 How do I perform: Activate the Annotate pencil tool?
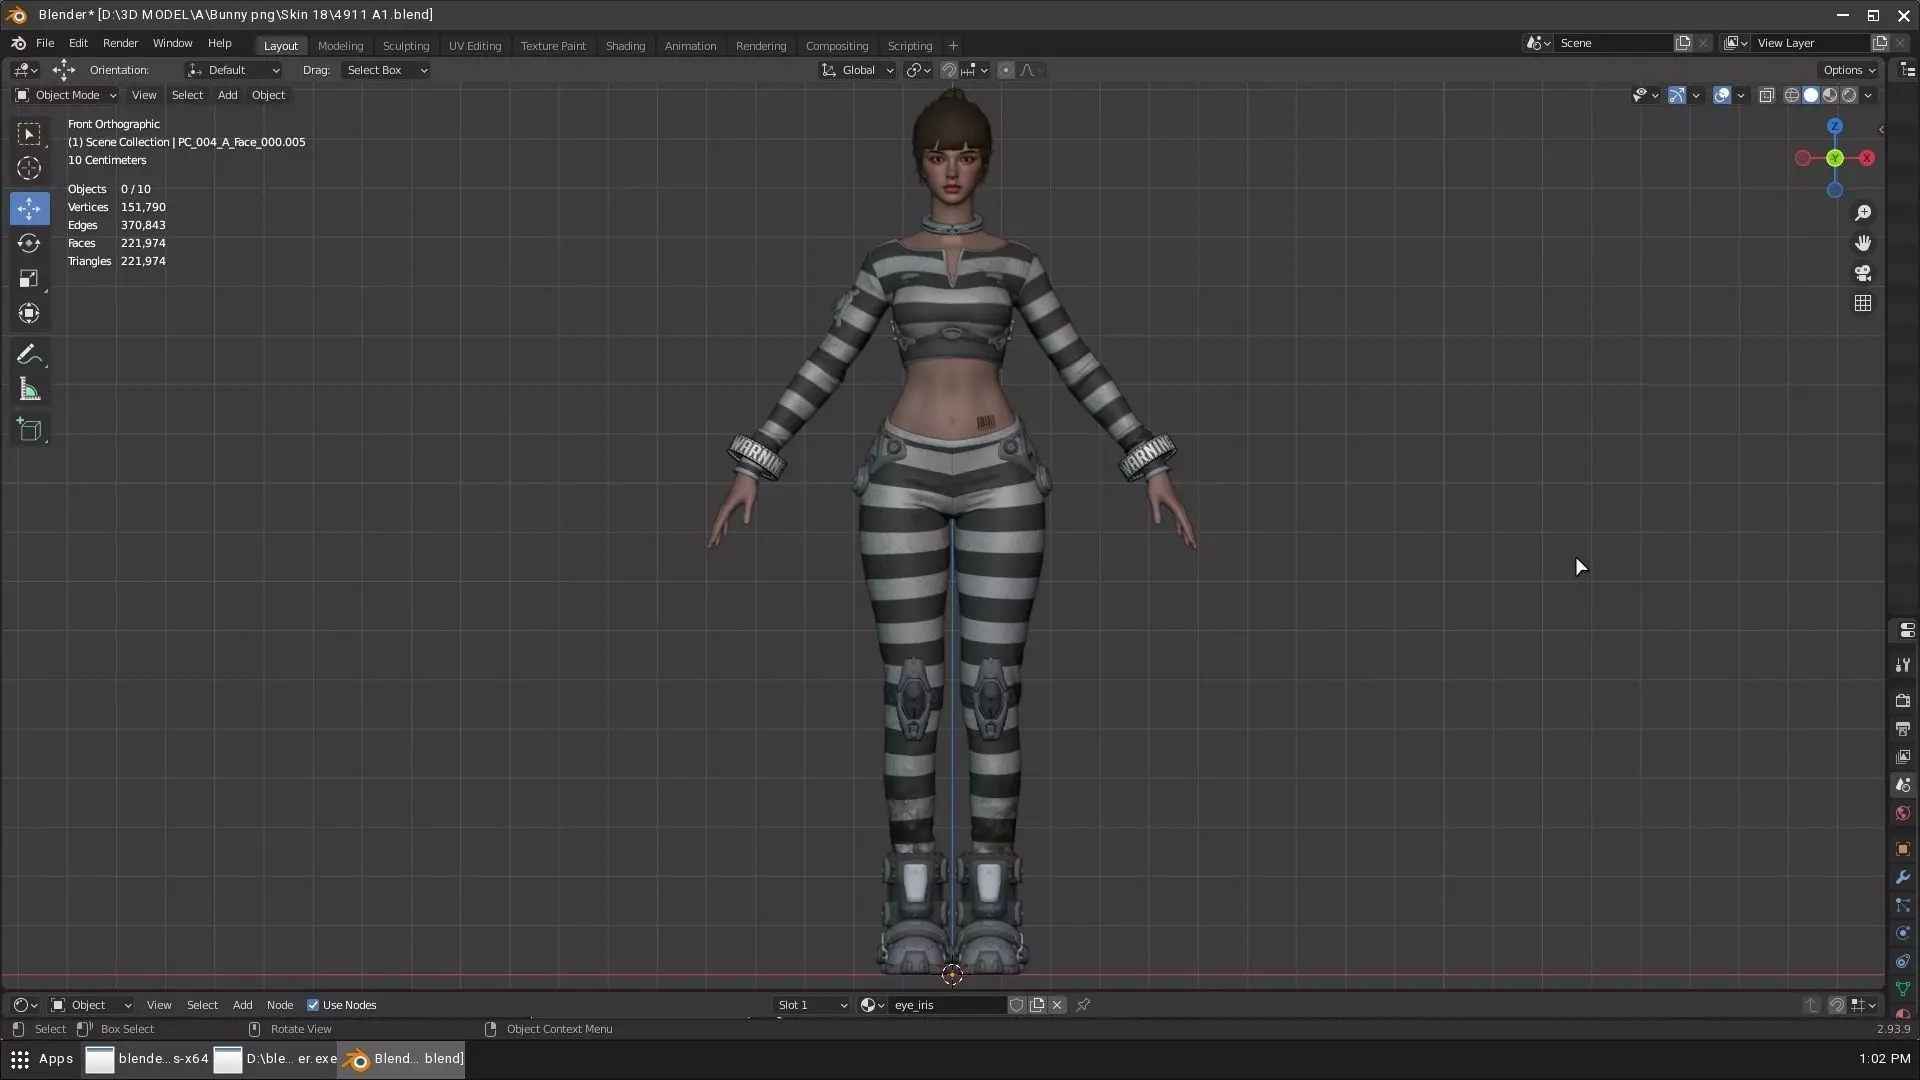point(29,354)
